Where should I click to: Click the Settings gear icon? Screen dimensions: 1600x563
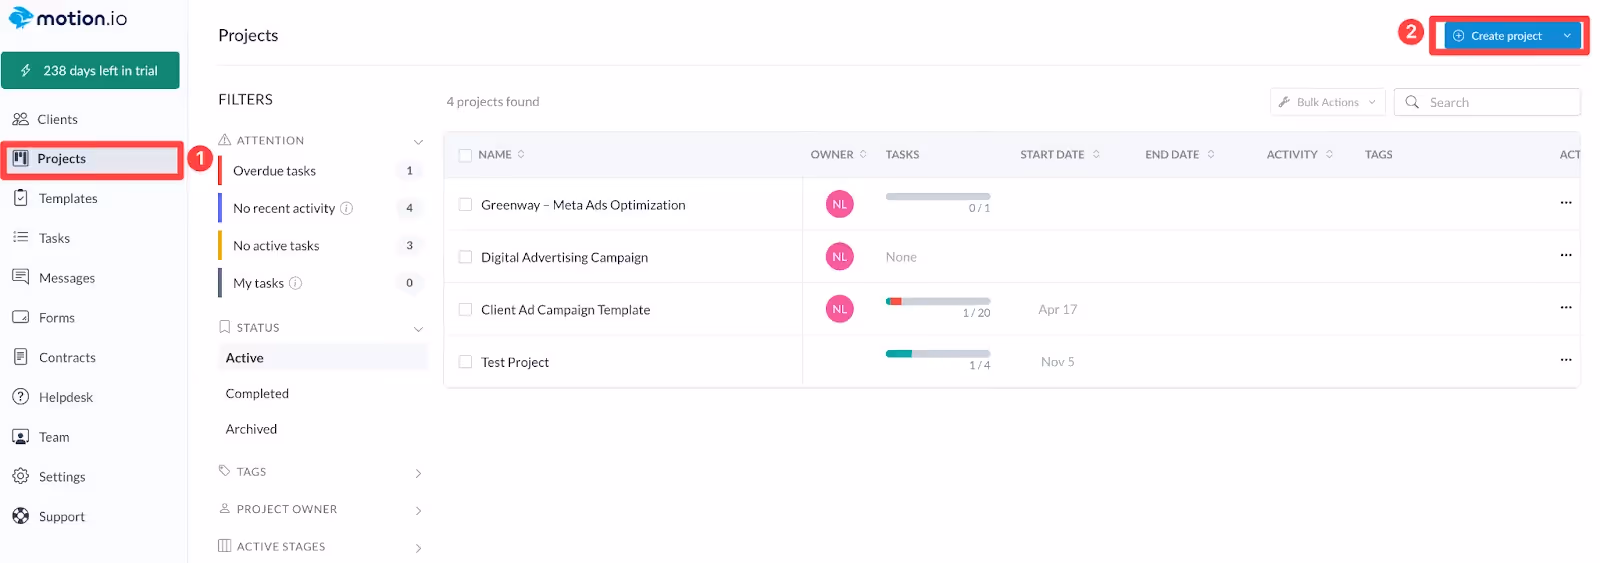(x=20, y=476)
